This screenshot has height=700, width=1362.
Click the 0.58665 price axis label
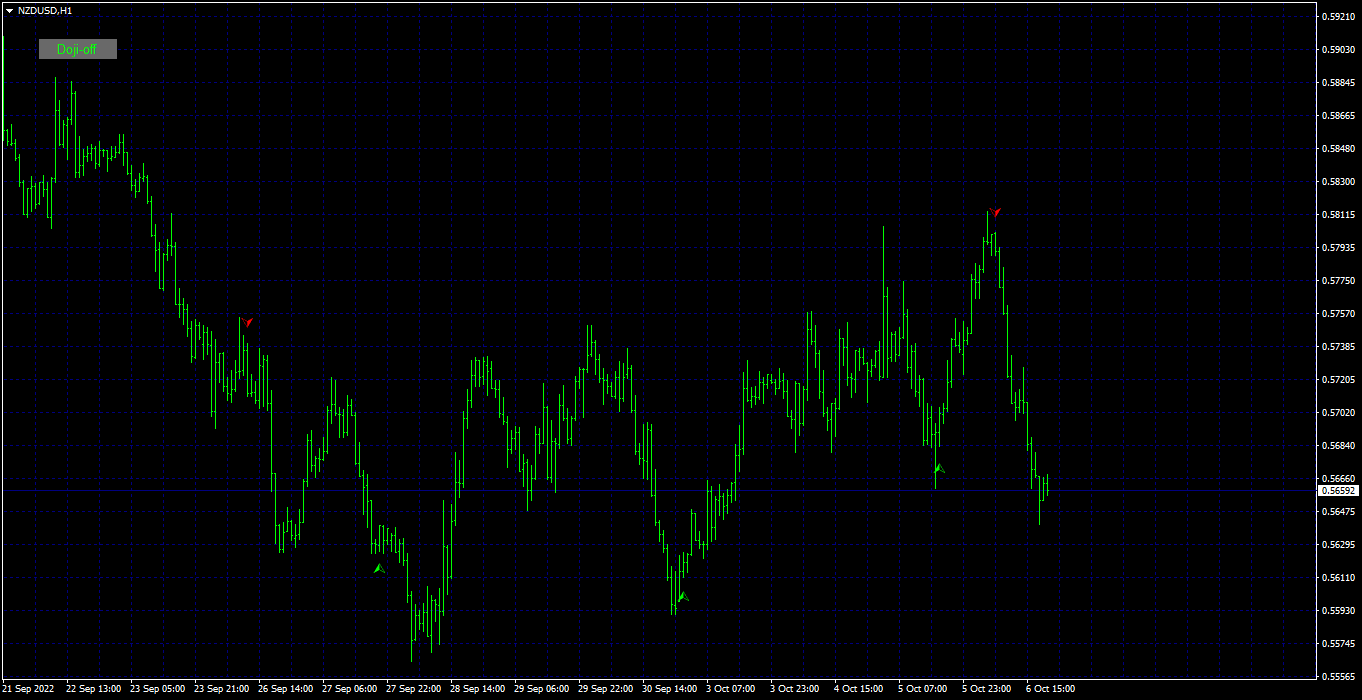click(1340, 116)
